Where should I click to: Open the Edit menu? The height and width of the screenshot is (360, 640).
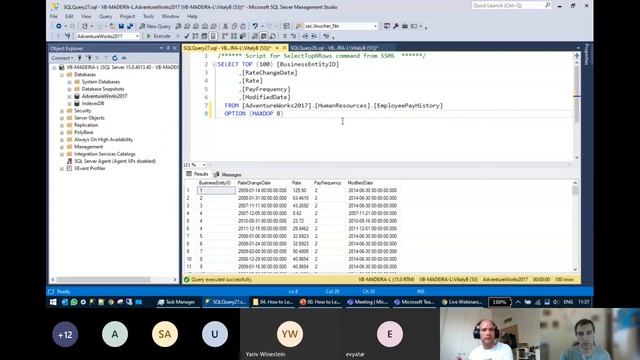coord(69,16)
